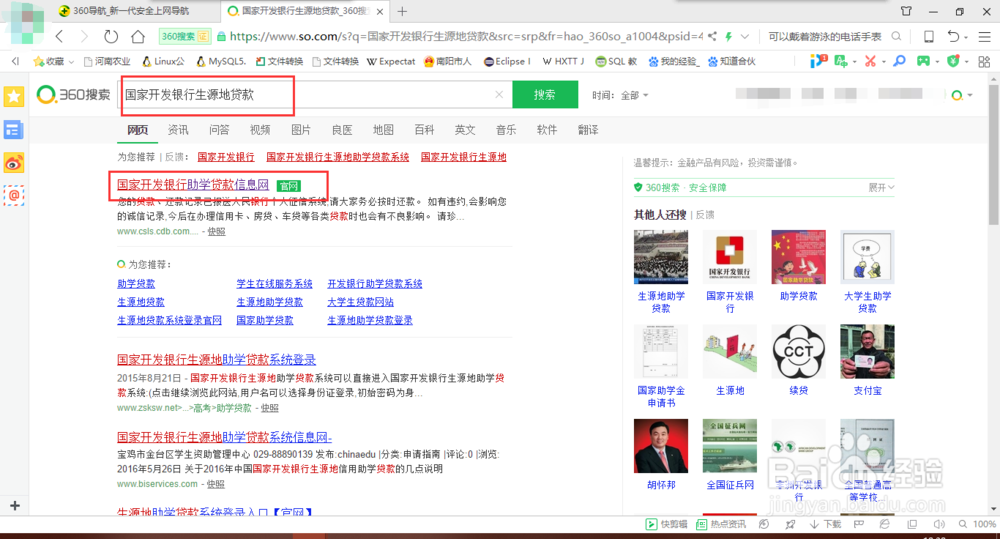The height and width of the screenshot is (539, 1000).
Task: Switch to the 地图 tab
Action: (x=383, y=130)
